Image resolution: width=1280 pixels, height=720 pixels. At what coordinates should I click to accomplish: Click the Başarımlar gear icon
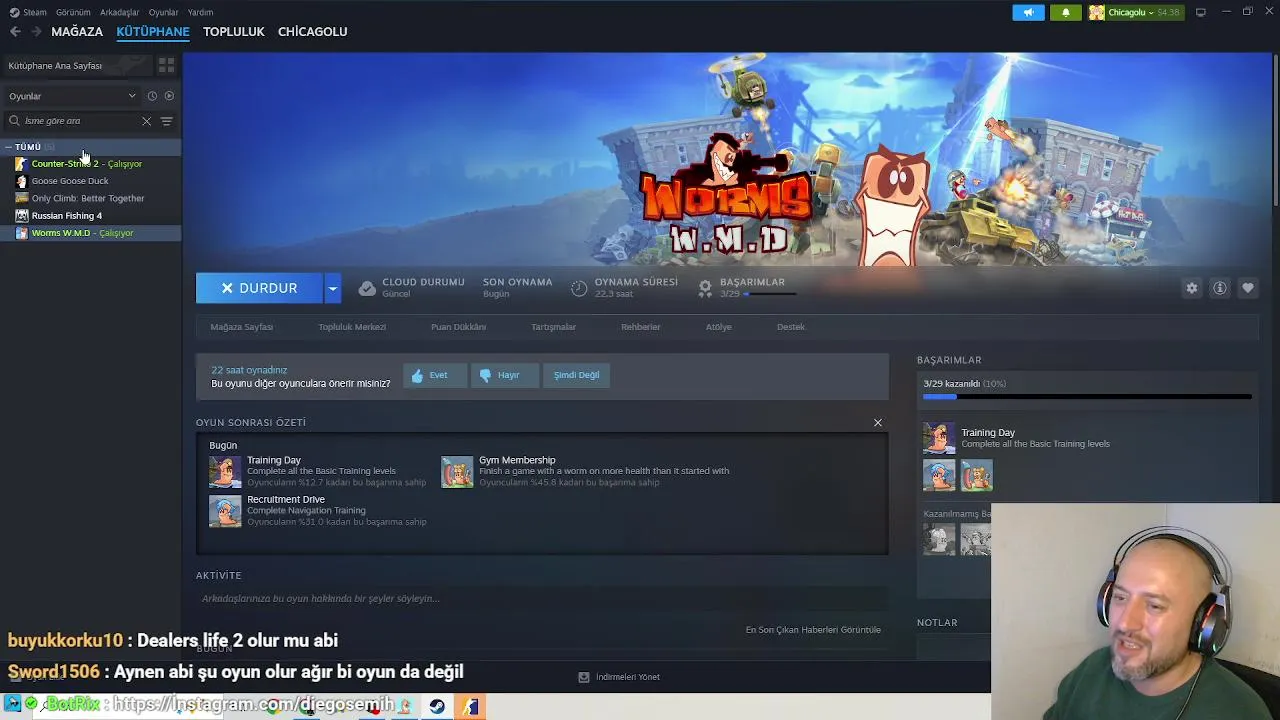(x=705, y=288)
